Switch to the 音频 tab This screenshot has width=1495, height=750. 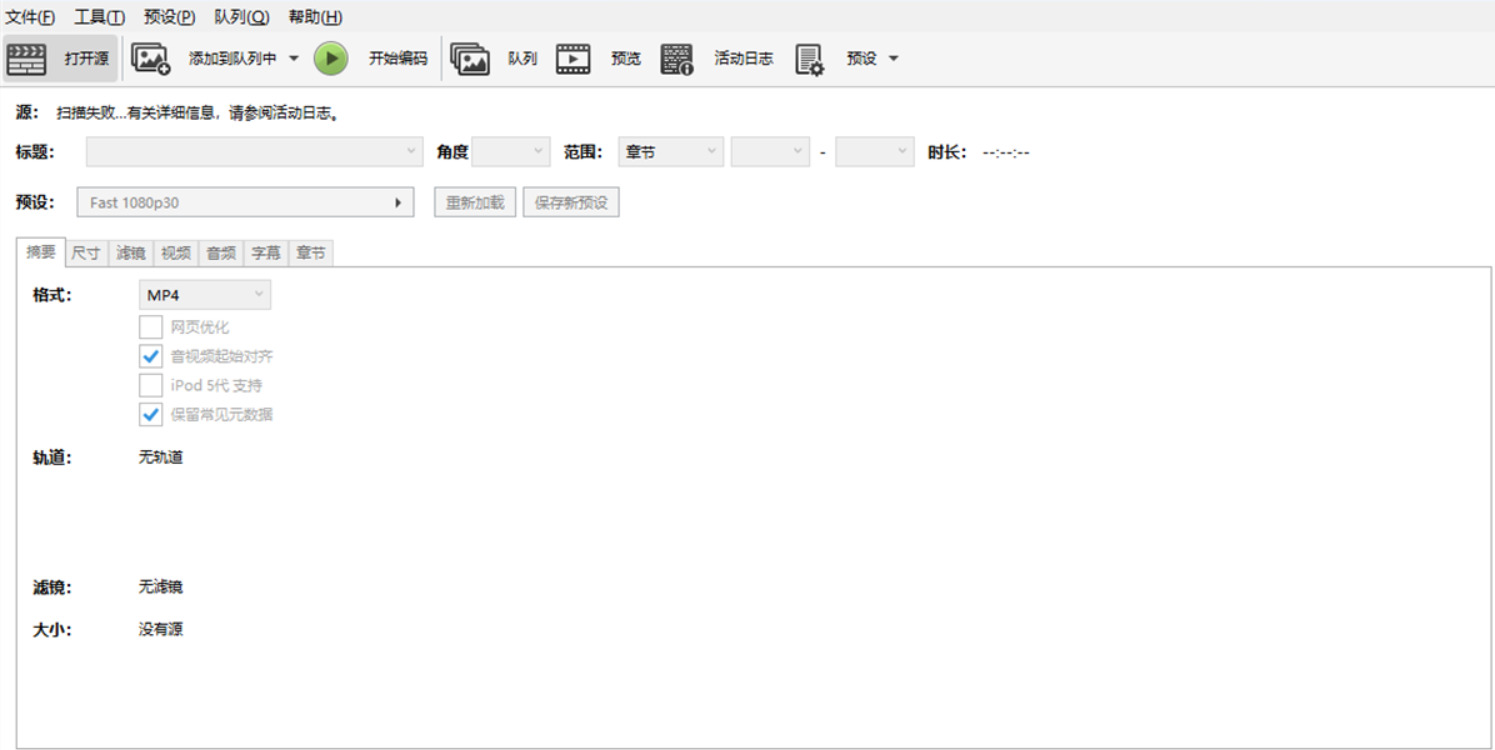click(x=221, y=253)
